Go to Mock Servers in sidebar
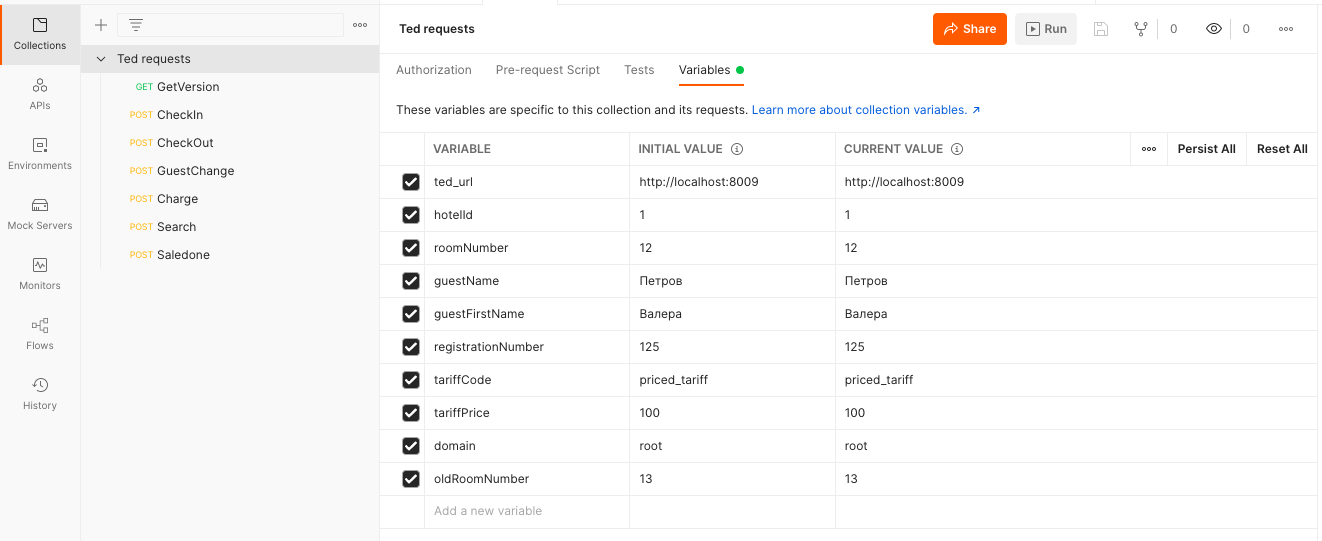The image size is (1322, 541). (x=40, y=214)
